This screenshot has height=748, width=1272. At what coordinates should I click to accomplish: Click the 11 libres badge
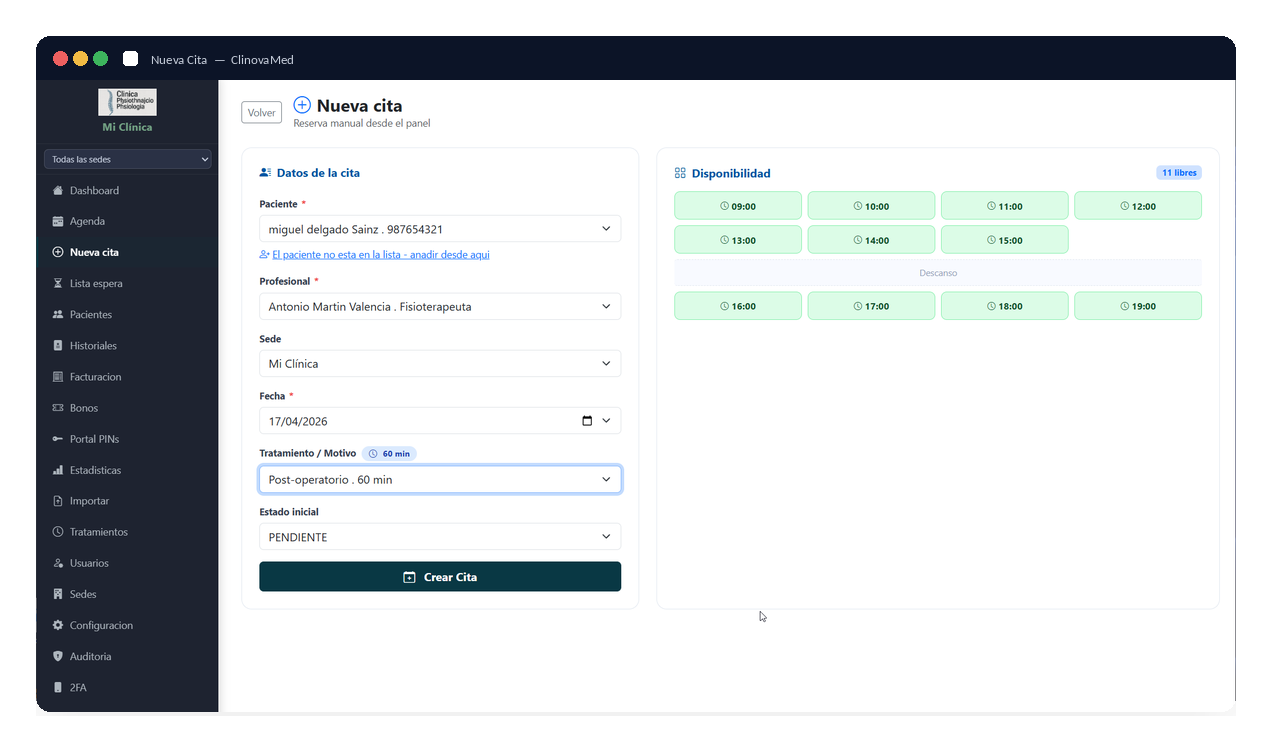pos(1179,173)
